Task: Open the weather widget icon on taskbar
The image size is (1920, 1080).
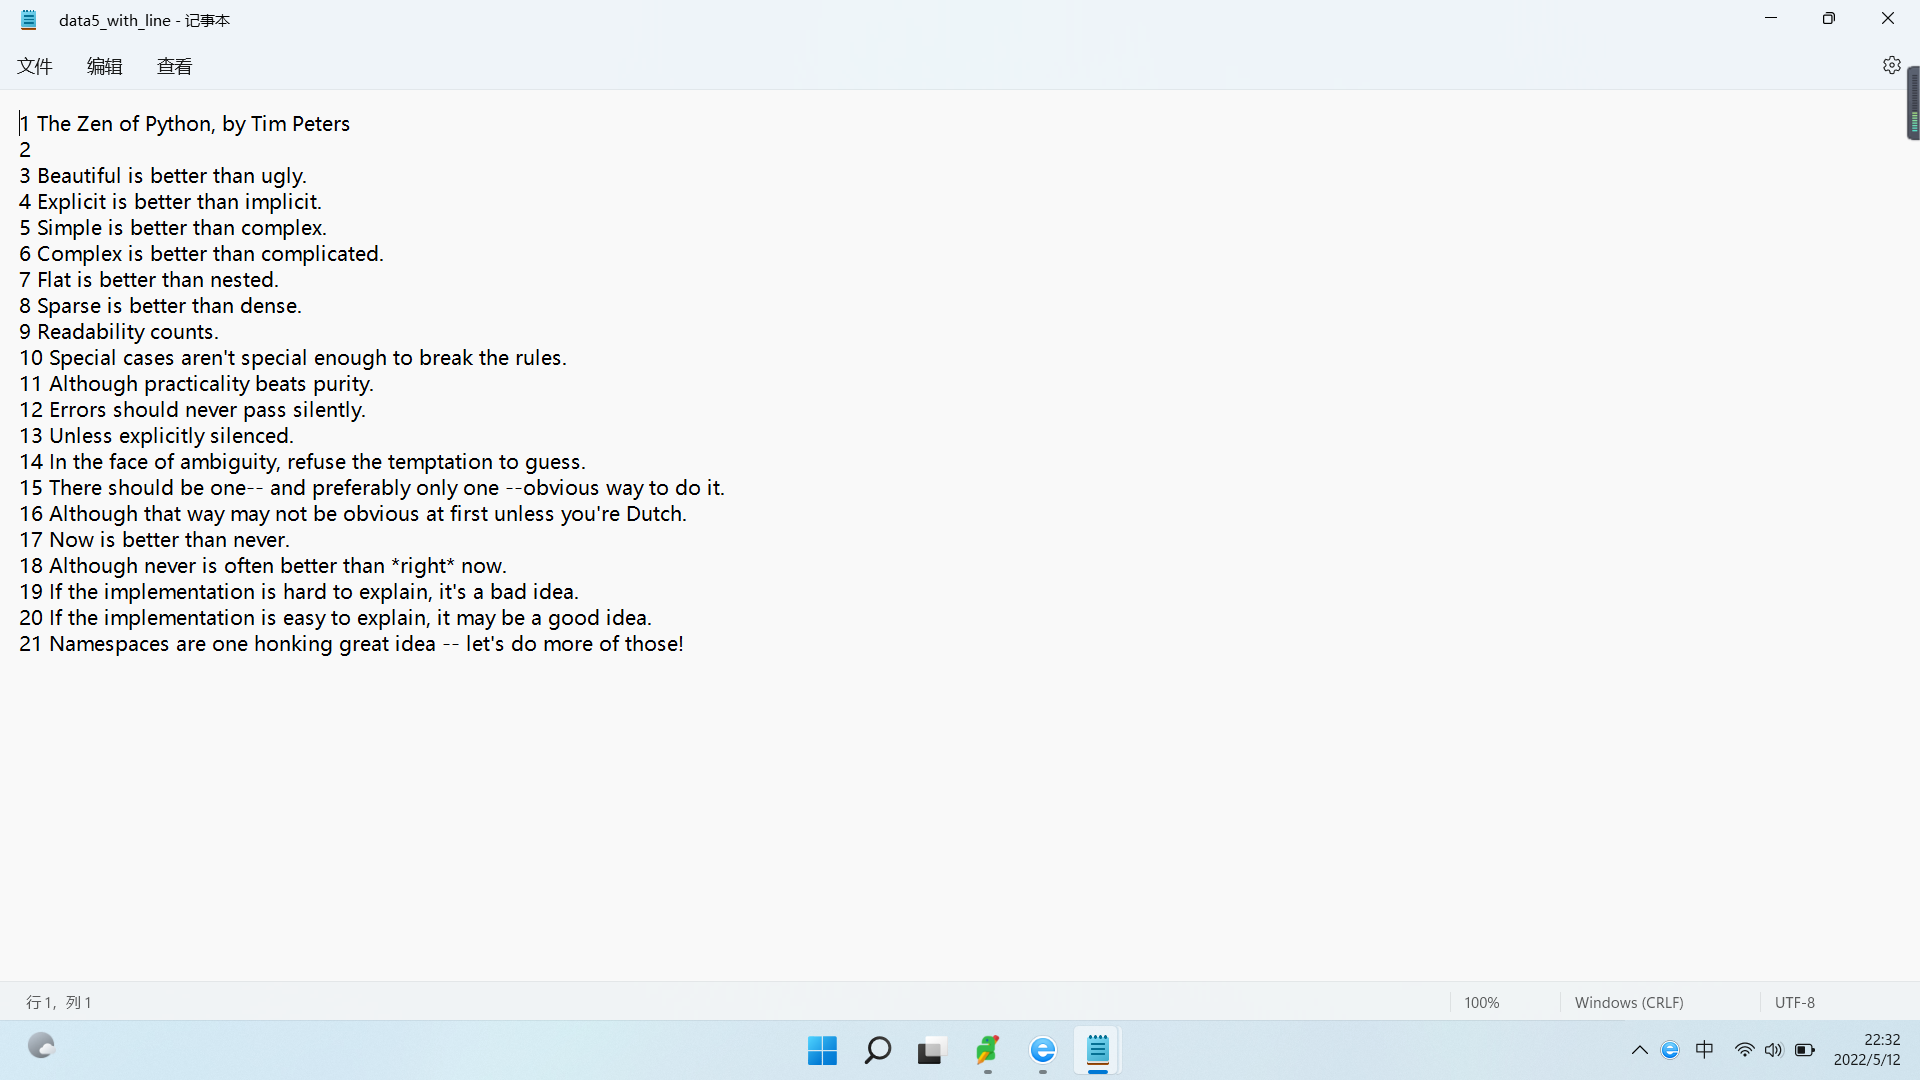Action: click(41, 1046)
